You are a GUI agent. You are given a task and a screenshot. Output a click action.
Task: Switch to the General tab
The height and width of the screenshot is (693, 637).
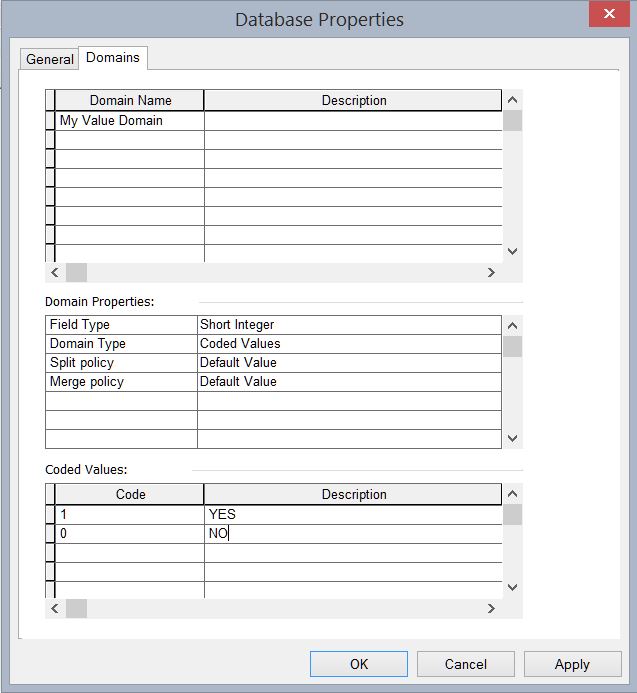click(x=50, y=59)
